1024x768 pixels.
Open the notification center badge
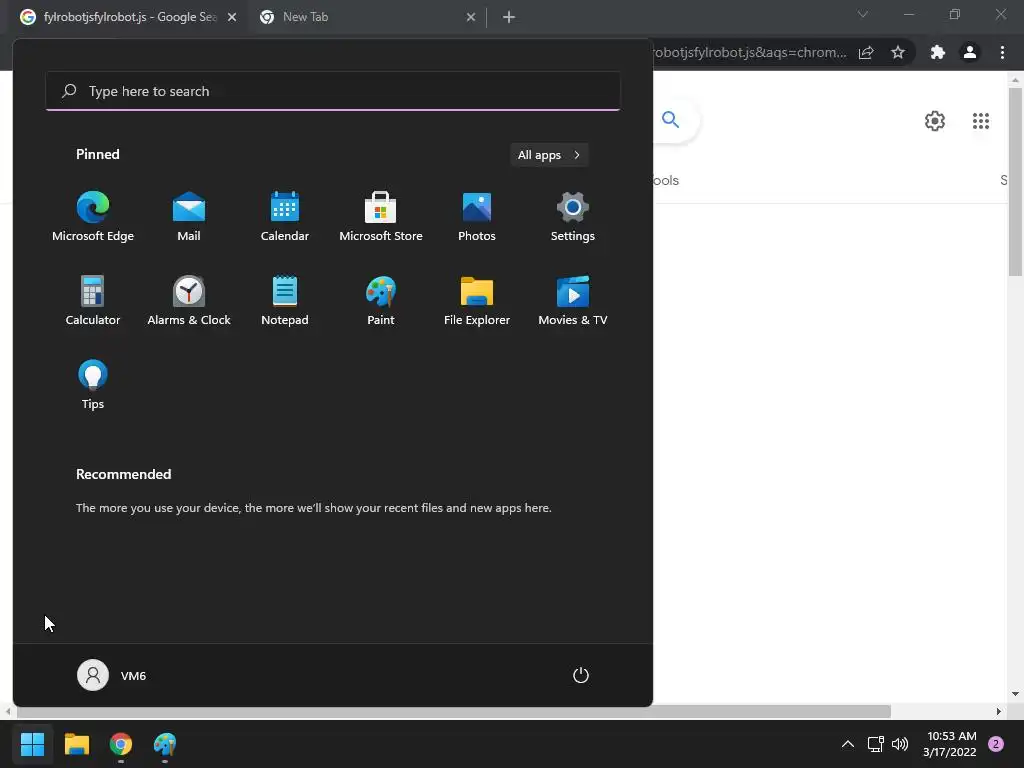click(x=996, y=744)
